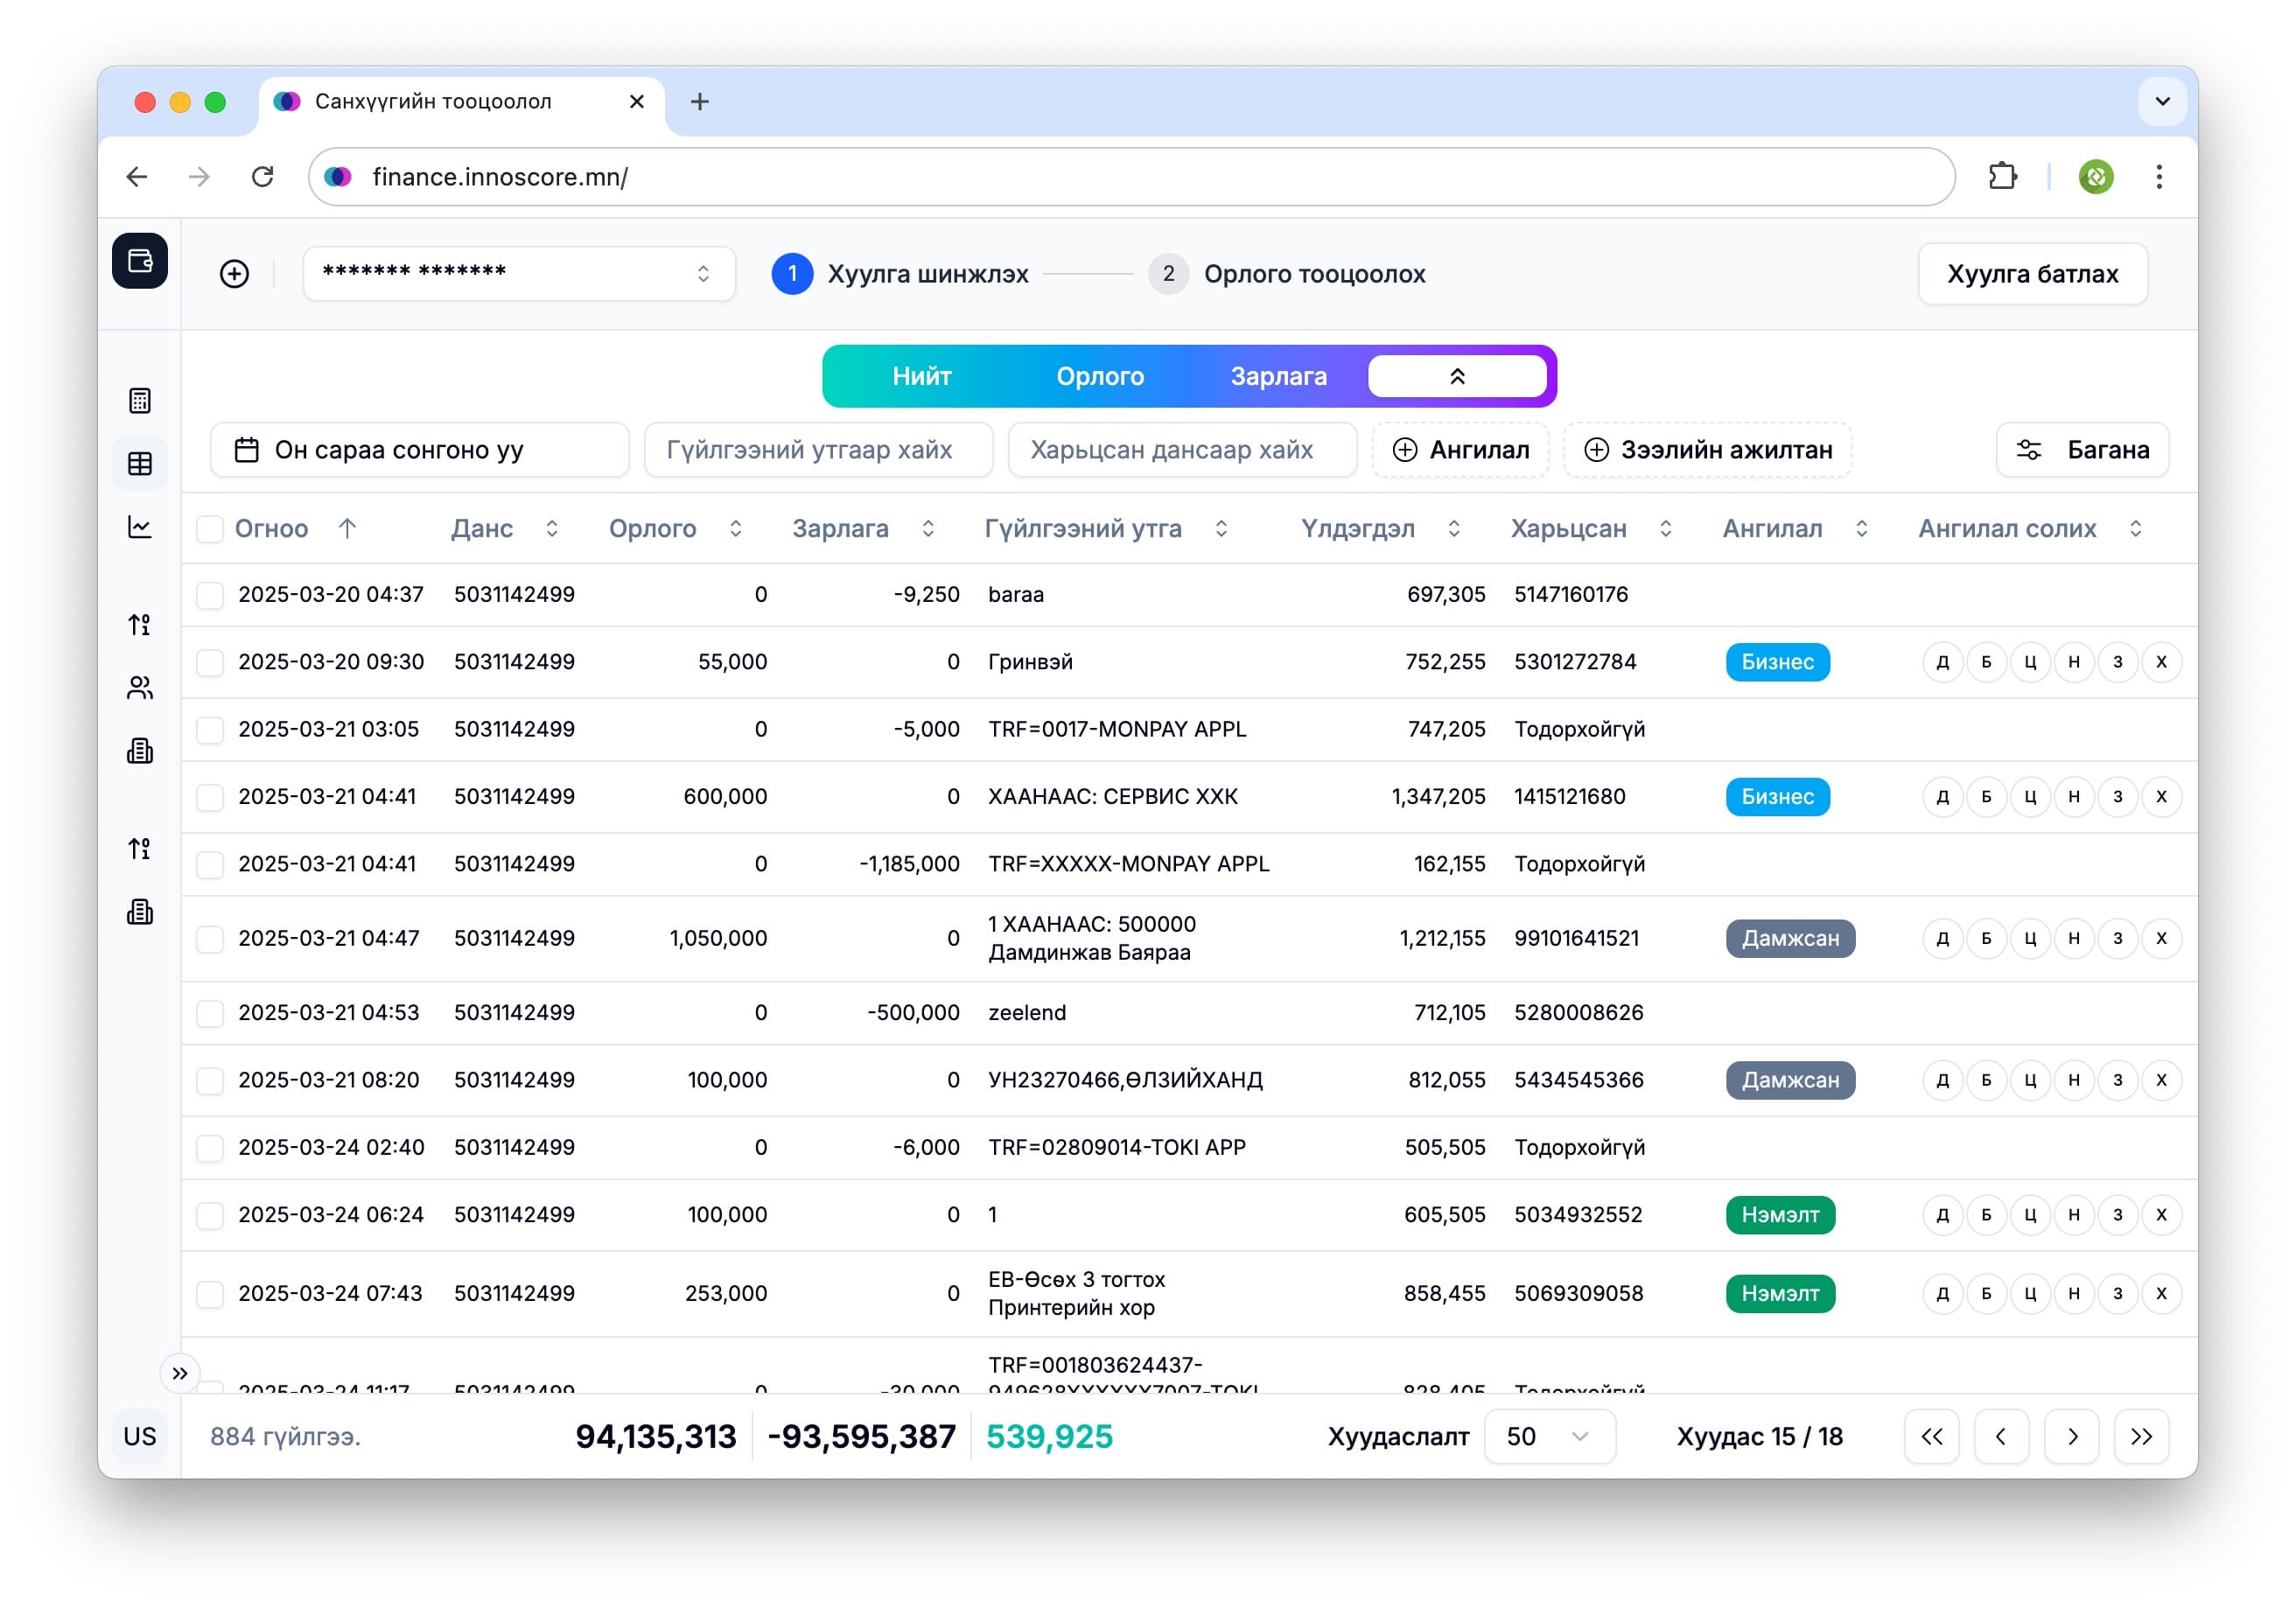Switch to the Орлого tab
Screen dimensions: 2296x1608
pos(1100,377)
